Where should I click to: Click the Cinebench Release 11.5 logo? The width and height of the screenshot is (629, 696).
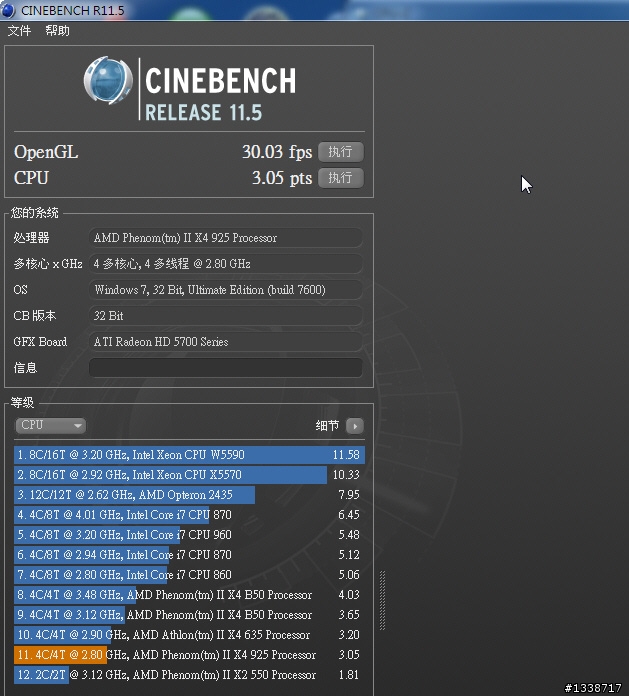[x=190, y=89]
